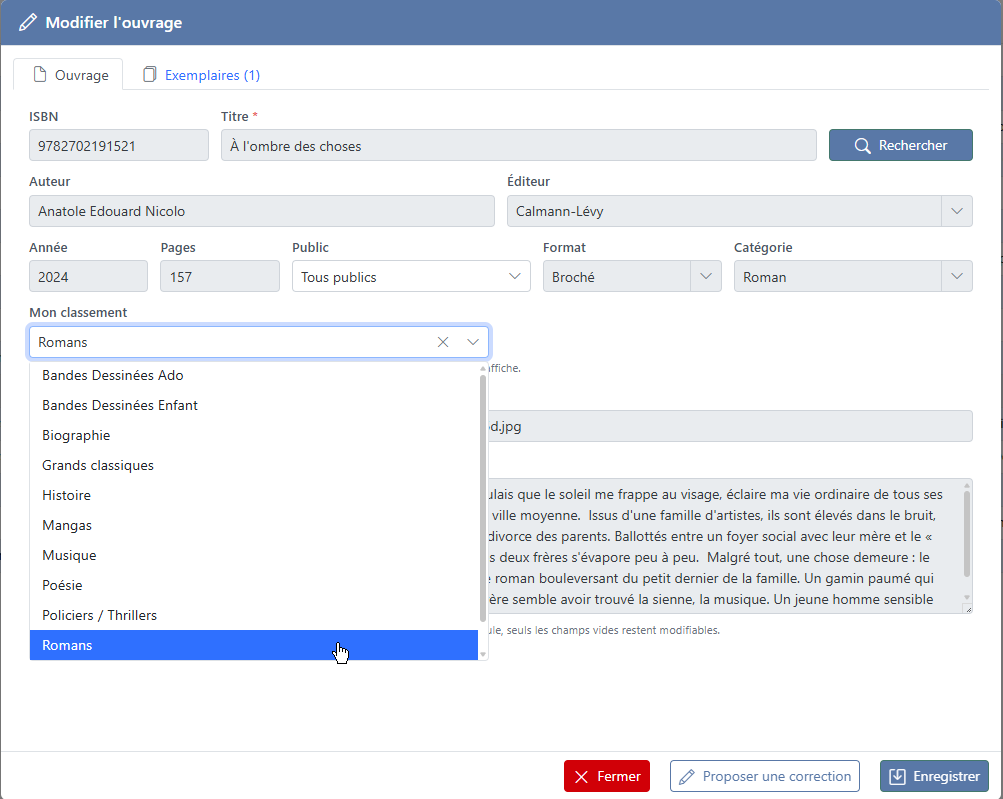Click the Pages field
The height and width of the screenshot is (799, 1003).
[x=219, y=276]
